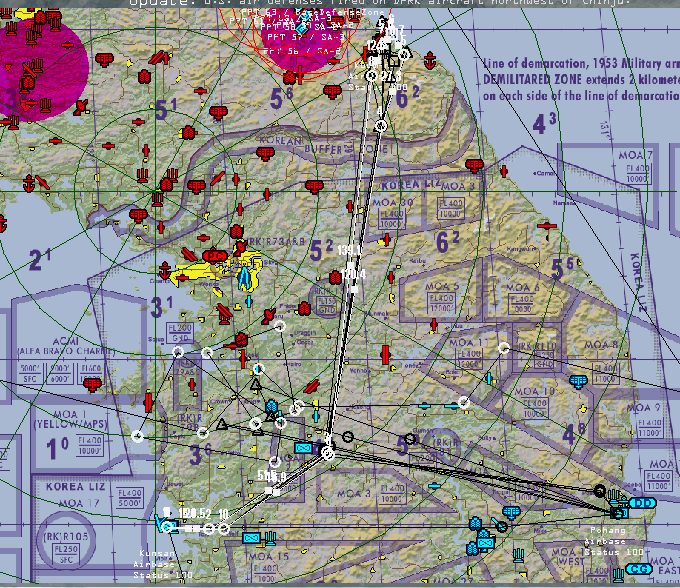The width and height of the screenshot is (680, 588).
Task: Select the upper black triangle marker
Action: (x=255, y=384)
